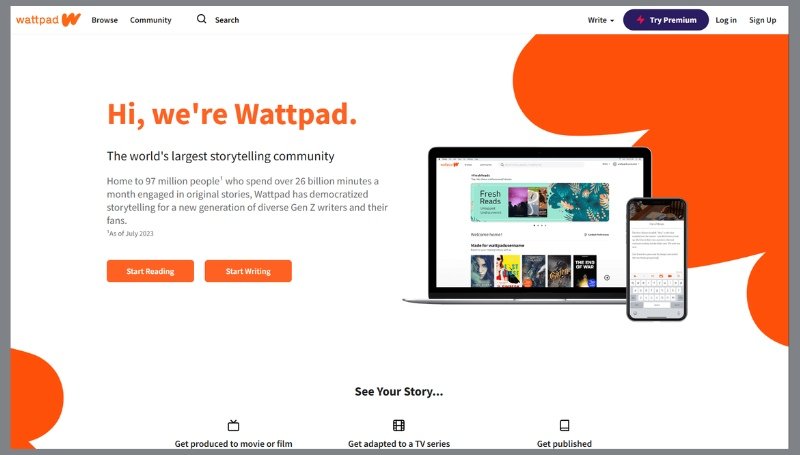800x455 pixels.
Task: Click the magnifying glass search icon
Action: [x=202, y=19]
